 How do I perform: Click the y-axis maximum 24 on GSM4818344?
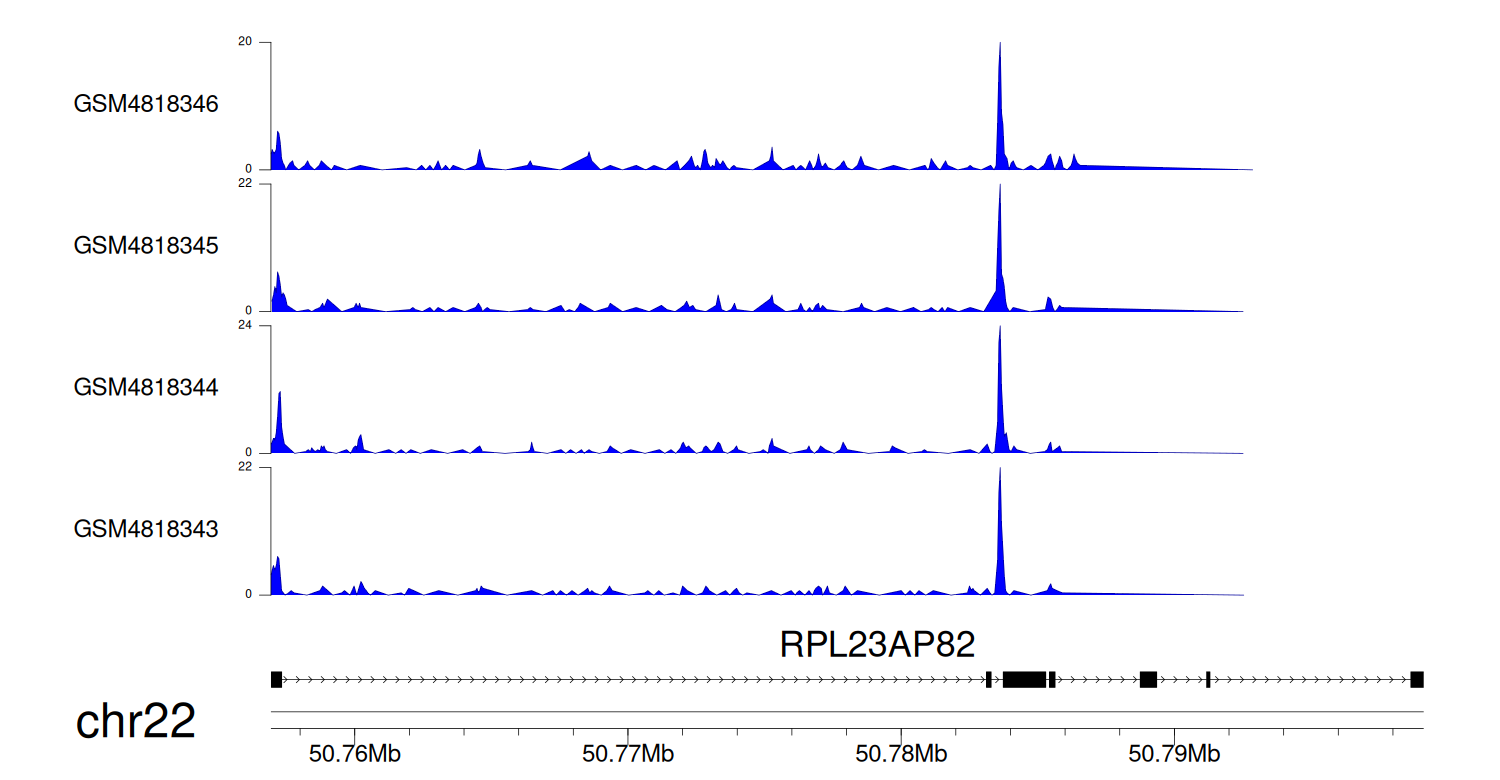click(245, 326)
